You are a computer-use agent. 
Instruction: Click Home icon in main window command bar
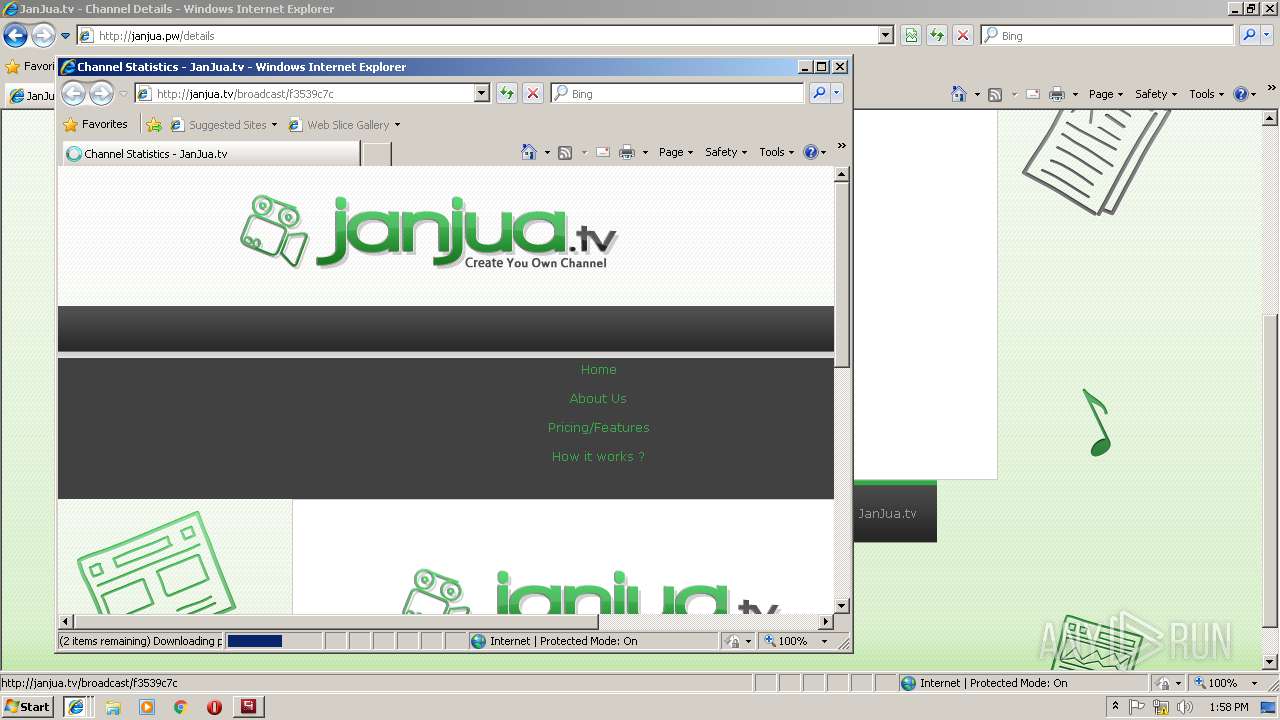point(959,94)
